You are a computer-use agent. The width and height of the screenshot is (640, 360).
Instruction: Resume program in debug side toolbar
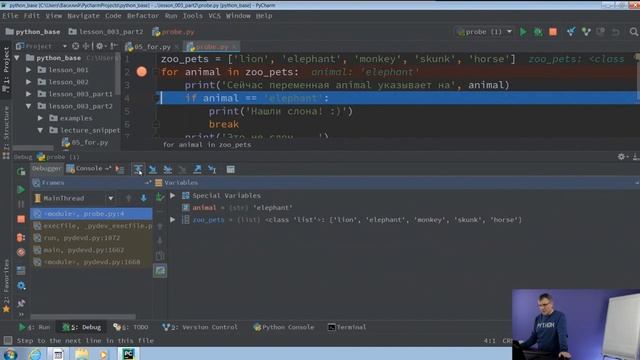pyautogui.click(x=21, y=189)
